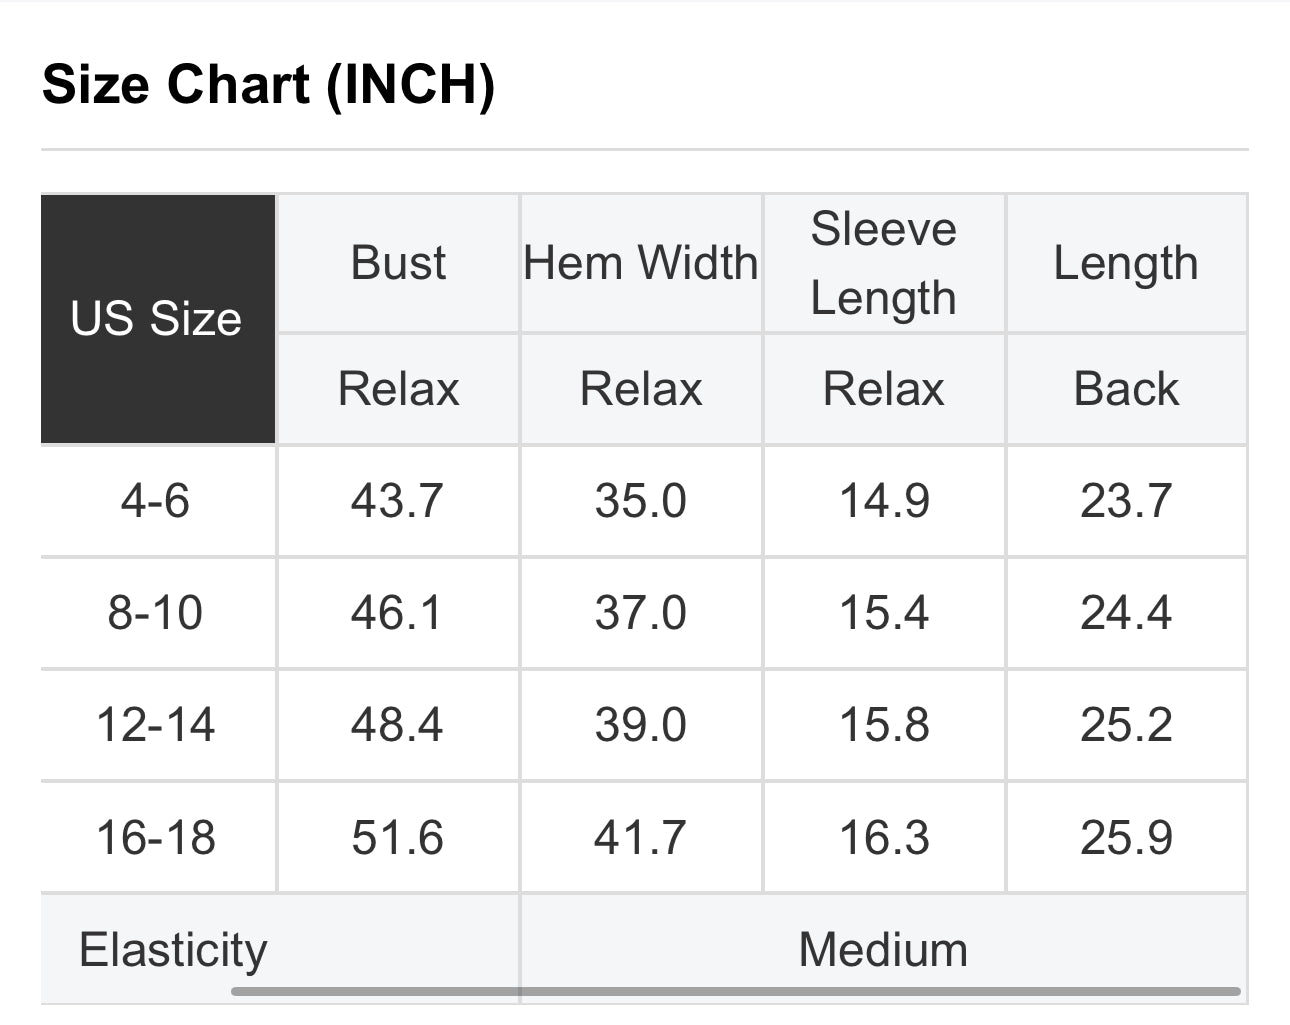Click the Back sub-header under Length
The width and height of the screenshot is (1290, 1025).
[x=1126, y=389]
